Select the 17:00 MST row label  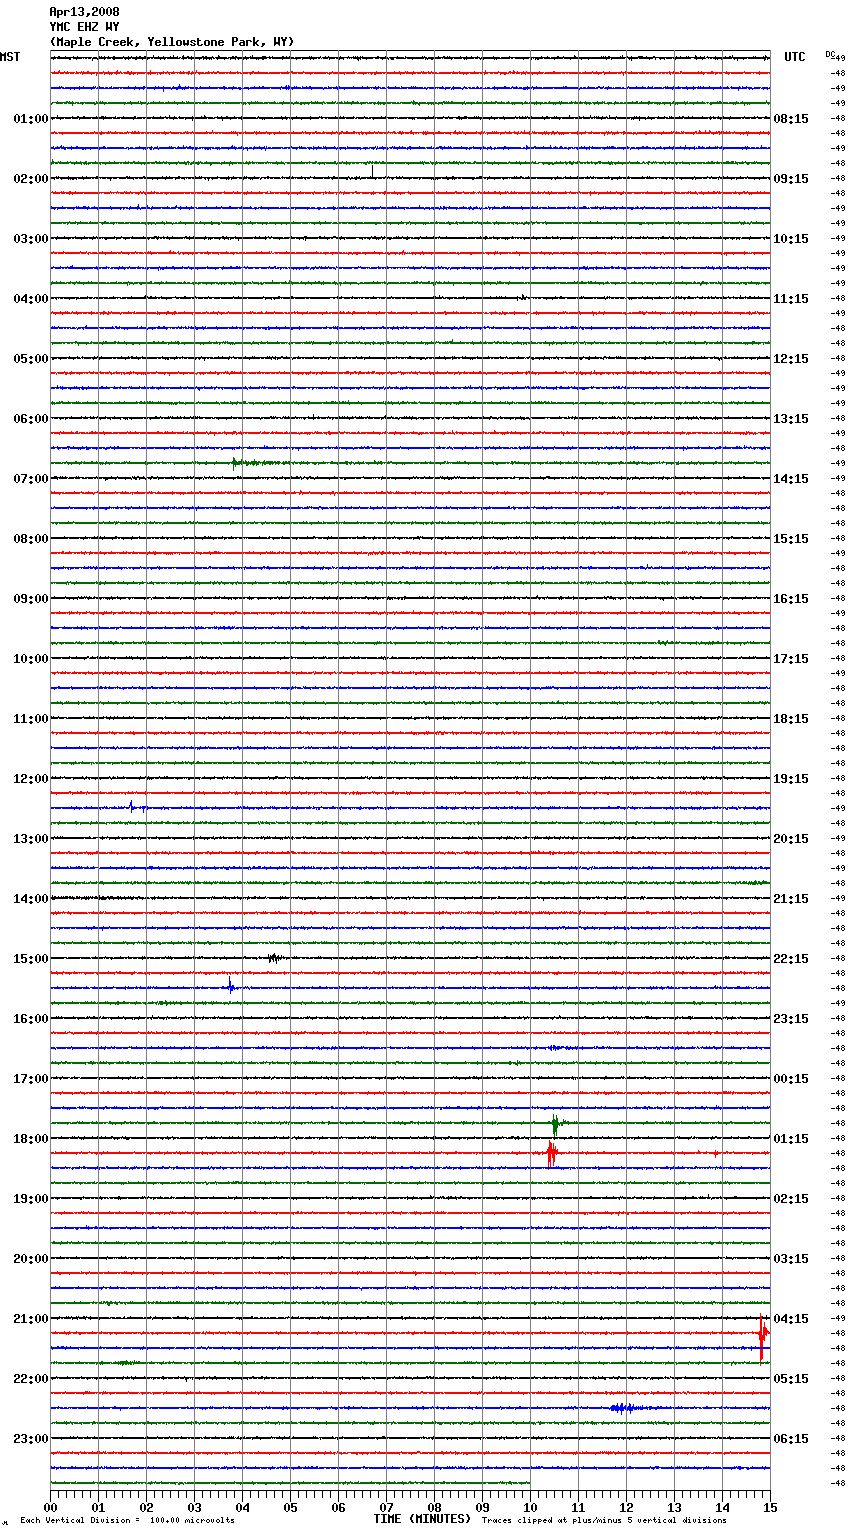31,1079
